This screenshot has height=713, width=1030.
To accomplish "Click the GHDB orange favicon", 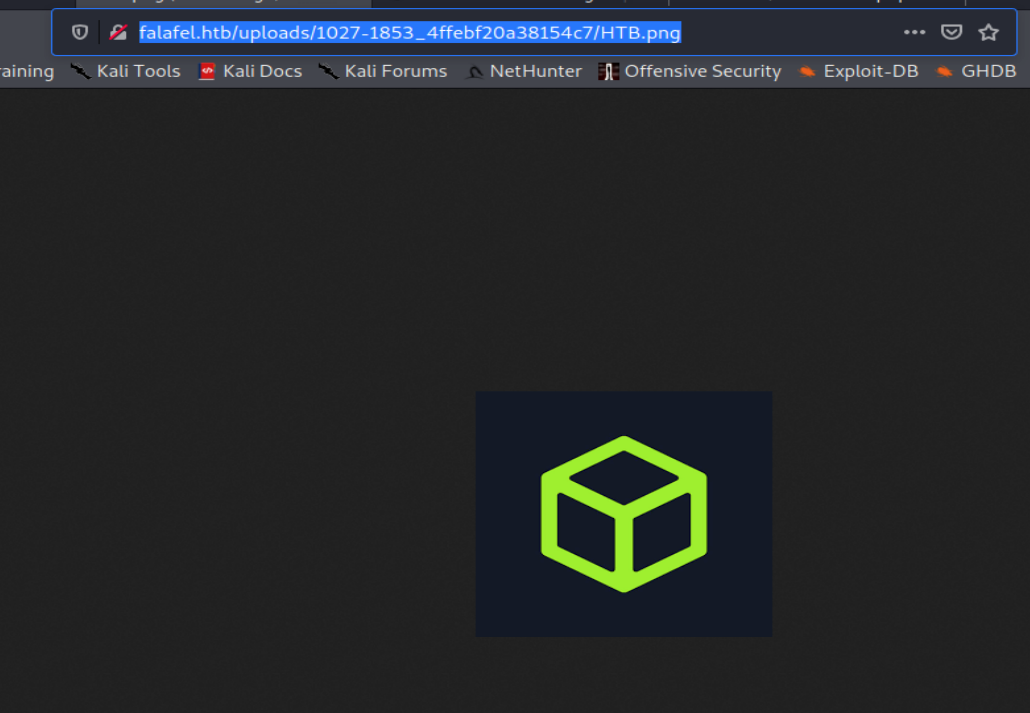I will (x=945, y=71).
